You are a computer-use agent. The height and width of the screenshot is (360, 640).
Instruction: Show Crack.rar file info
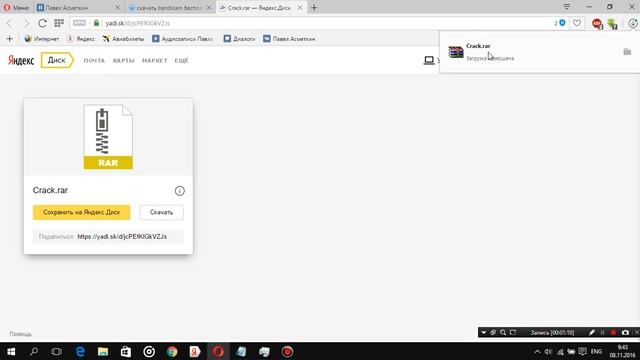click(x=180, y=191)
